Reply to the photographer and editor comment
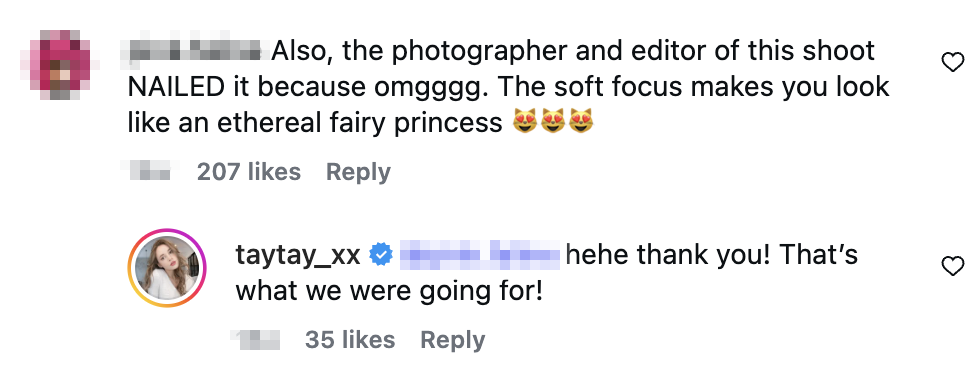Screen dimensions: 980x376 tap(358, 172)
